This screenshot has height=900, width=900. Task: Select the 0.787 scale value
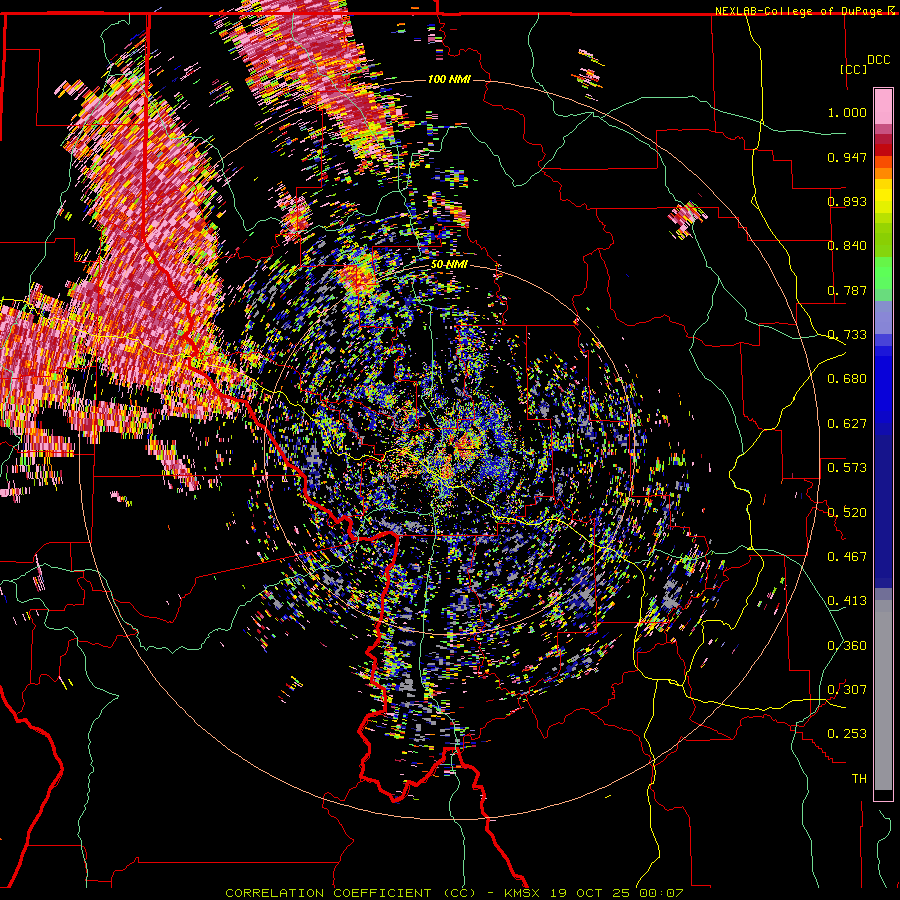pos(847,290)
